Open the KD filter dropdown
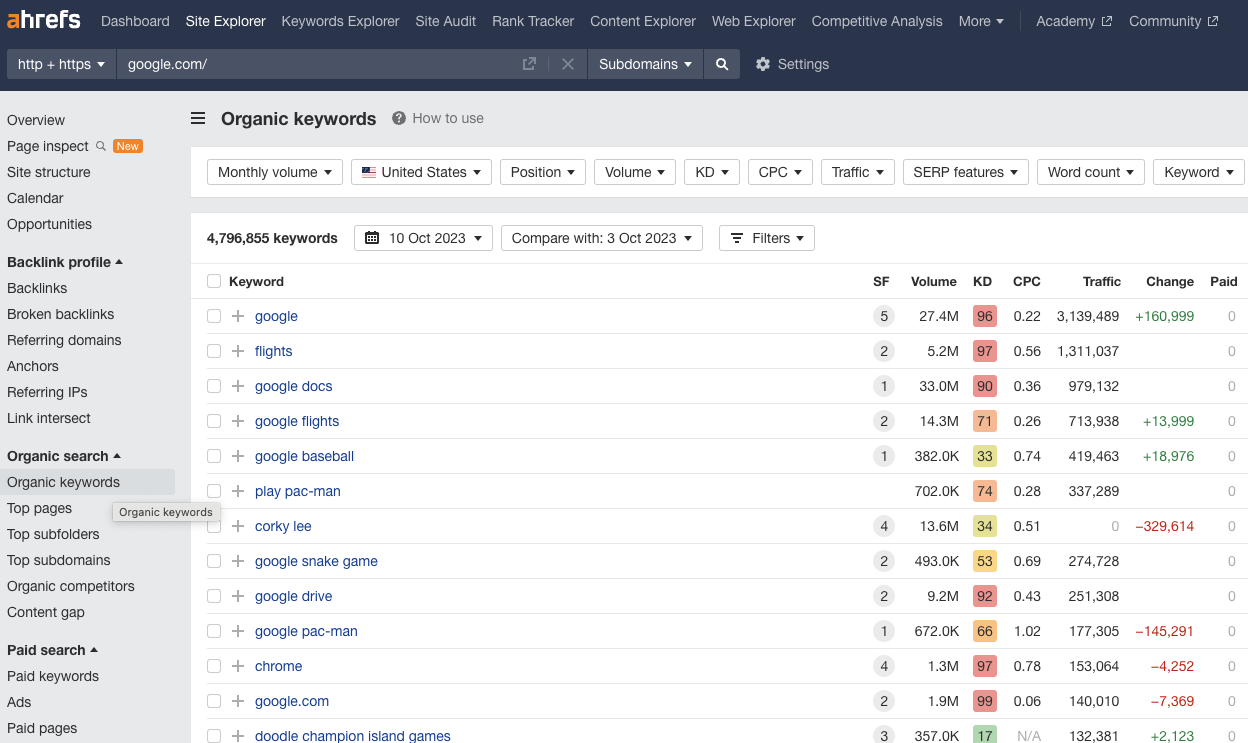This screenshot has height=743, width=1248. [x=713, y=172]
